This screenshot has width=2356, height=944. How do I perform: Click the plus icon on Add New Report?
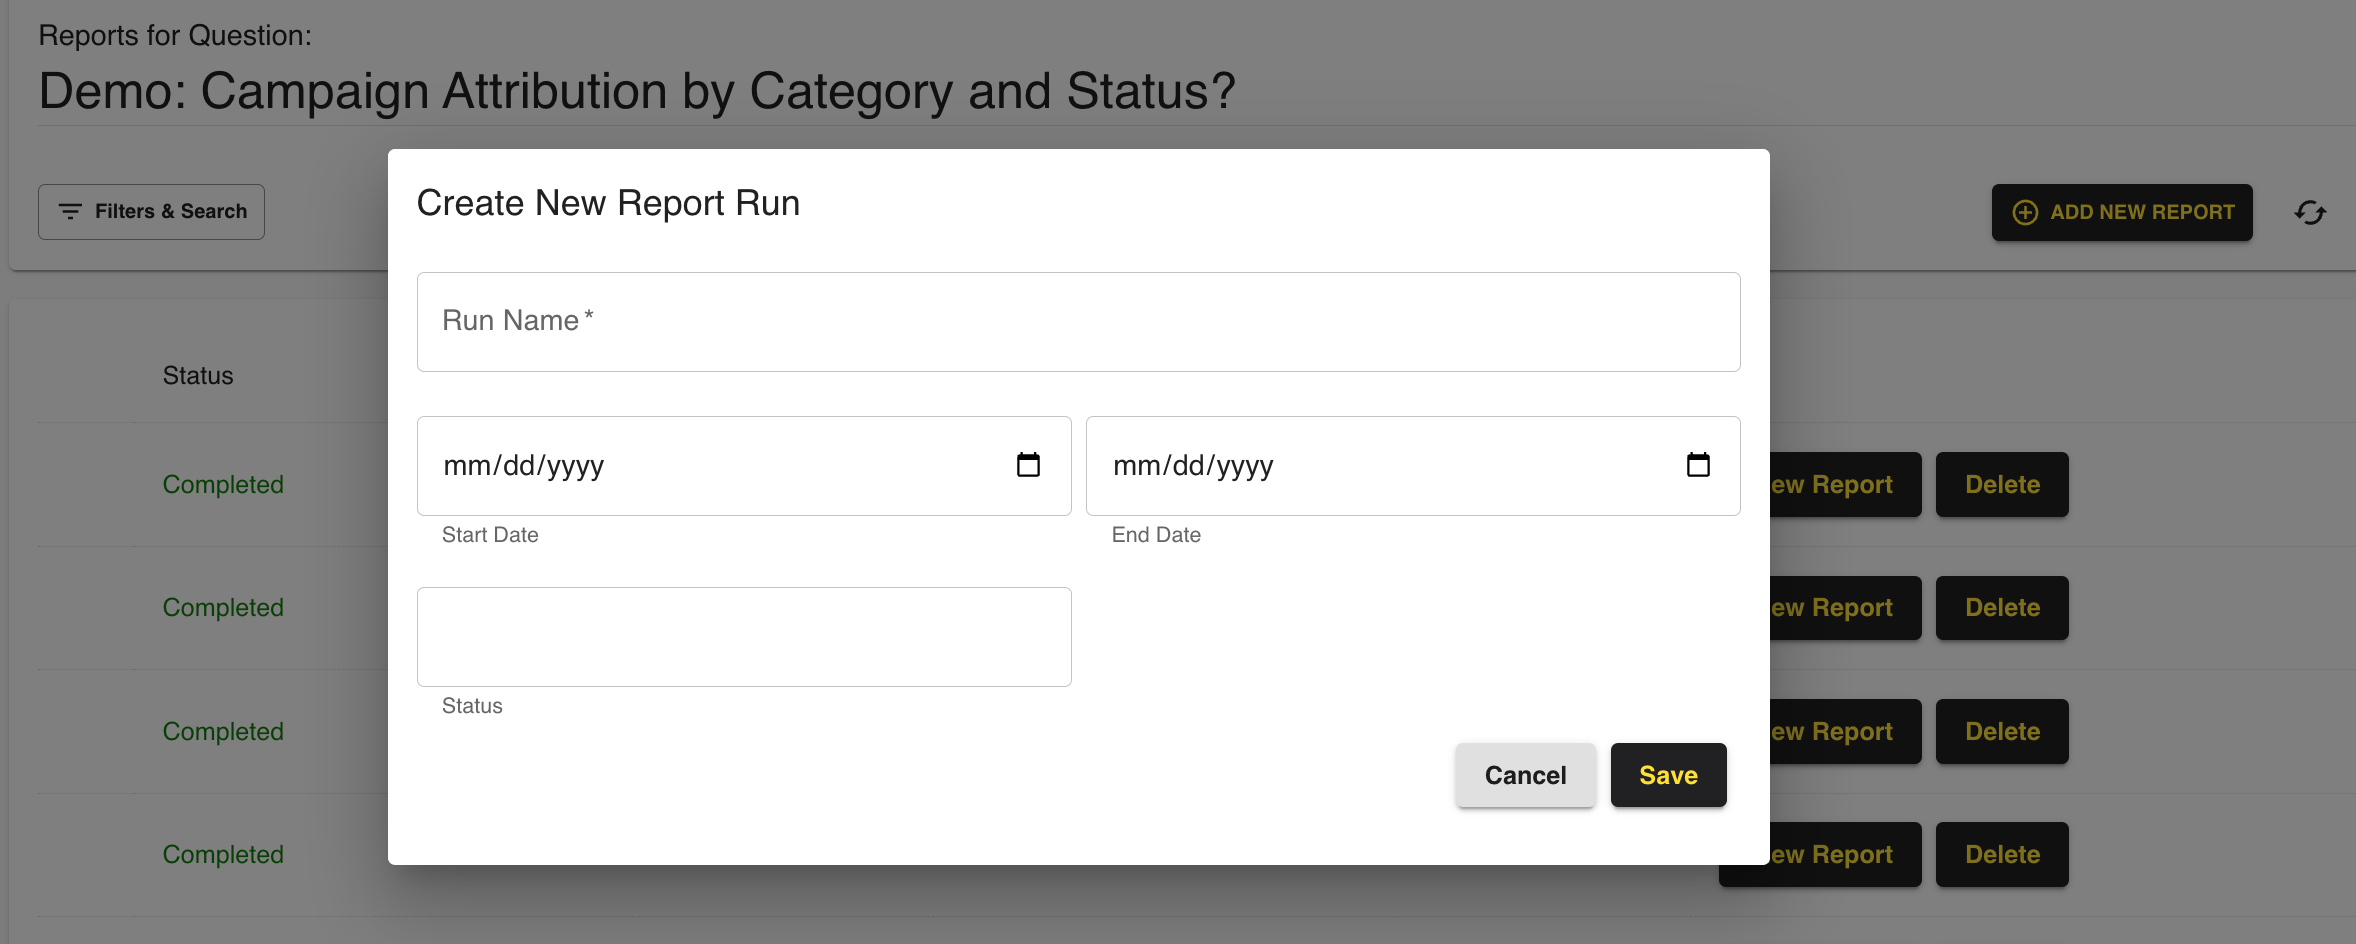pos(2025,212)
